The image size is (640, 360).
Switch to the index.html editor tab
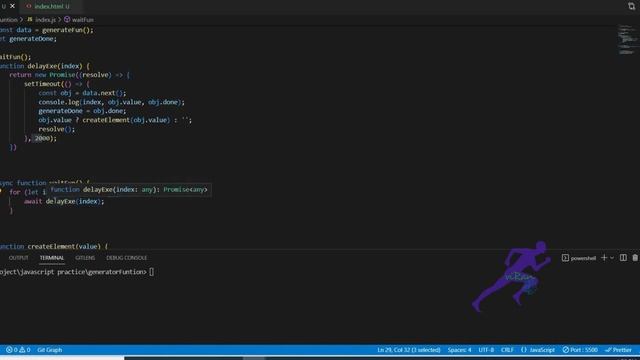tap(48, 6)
